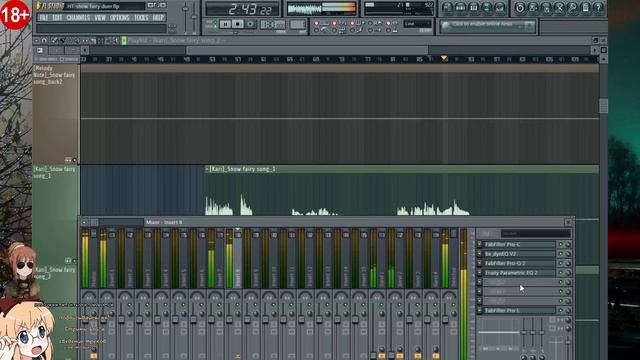Click the [Kari]_Snow fairy song_1 clip title bar
The width and height of the screenshot is (640, 360).
[x=402, y=169]
